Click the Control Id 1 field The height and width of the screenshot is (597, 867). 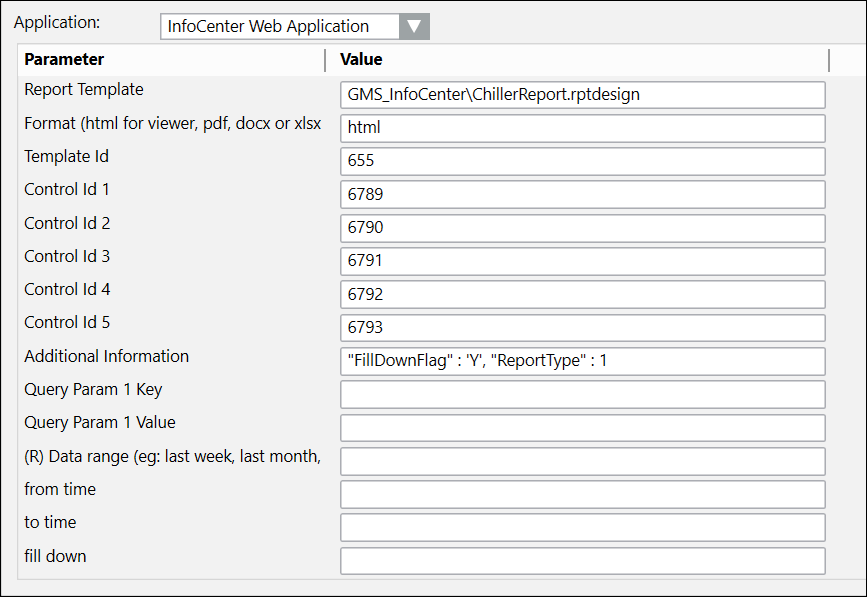582,194
